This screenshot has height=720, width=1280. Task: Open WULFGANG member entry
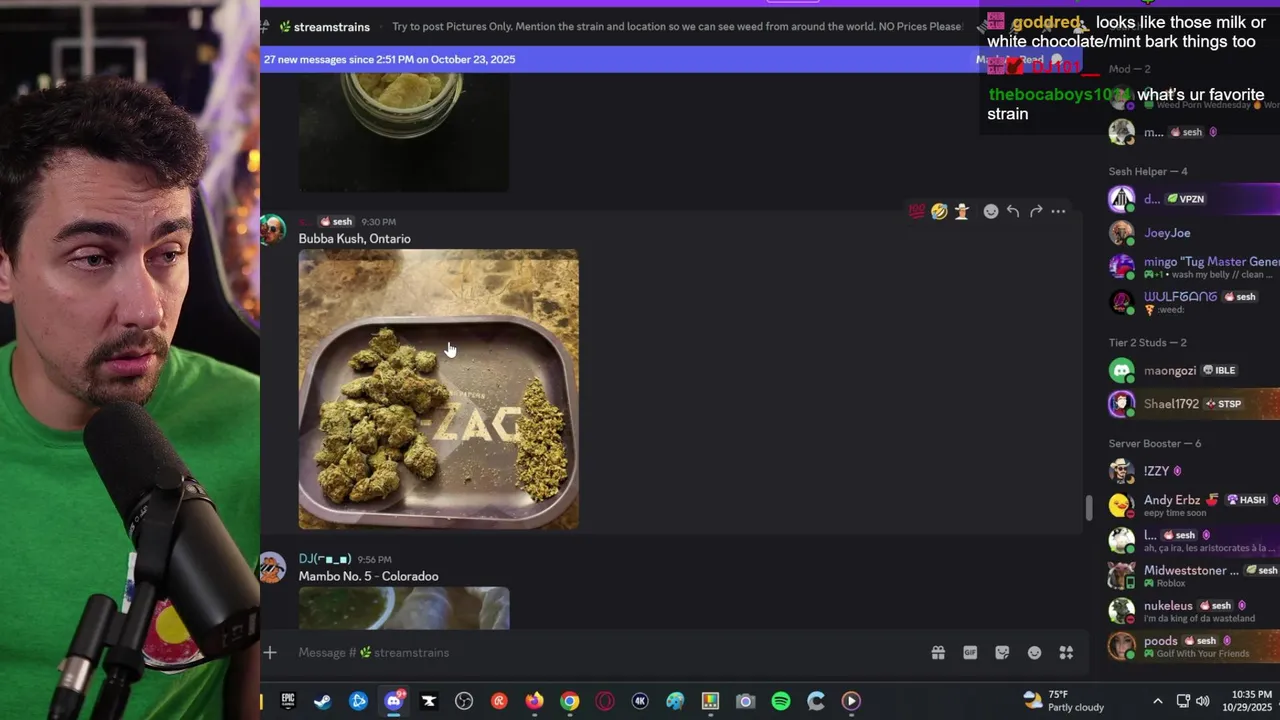pos(1192,302)
